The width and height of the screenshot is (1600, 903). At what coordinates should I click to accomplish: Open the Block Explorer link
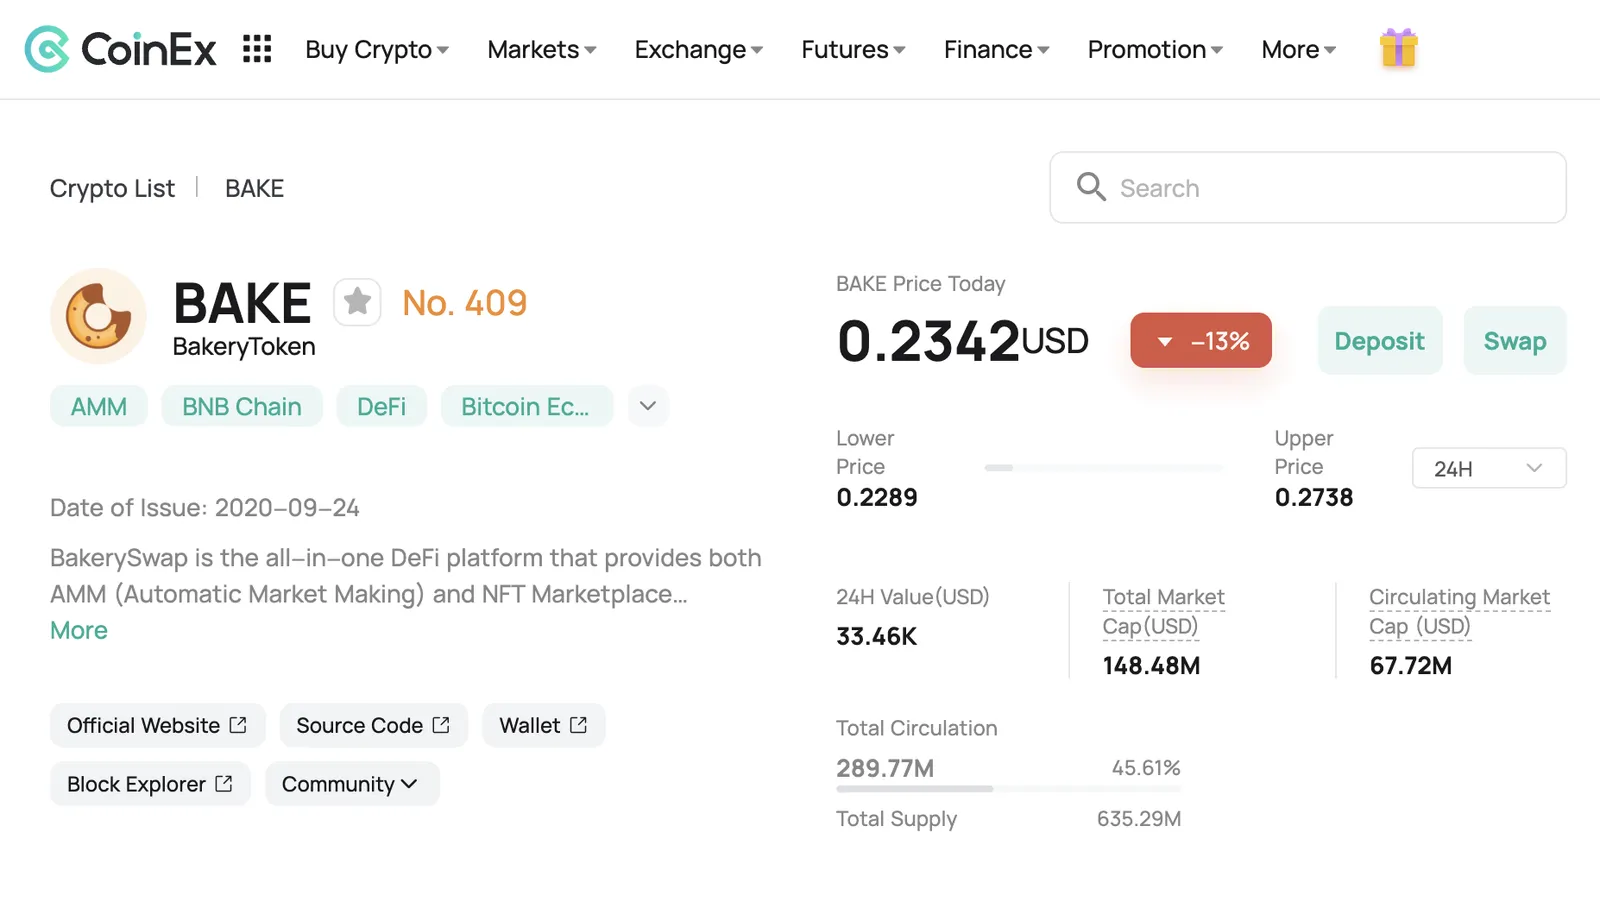pos(150,784)
